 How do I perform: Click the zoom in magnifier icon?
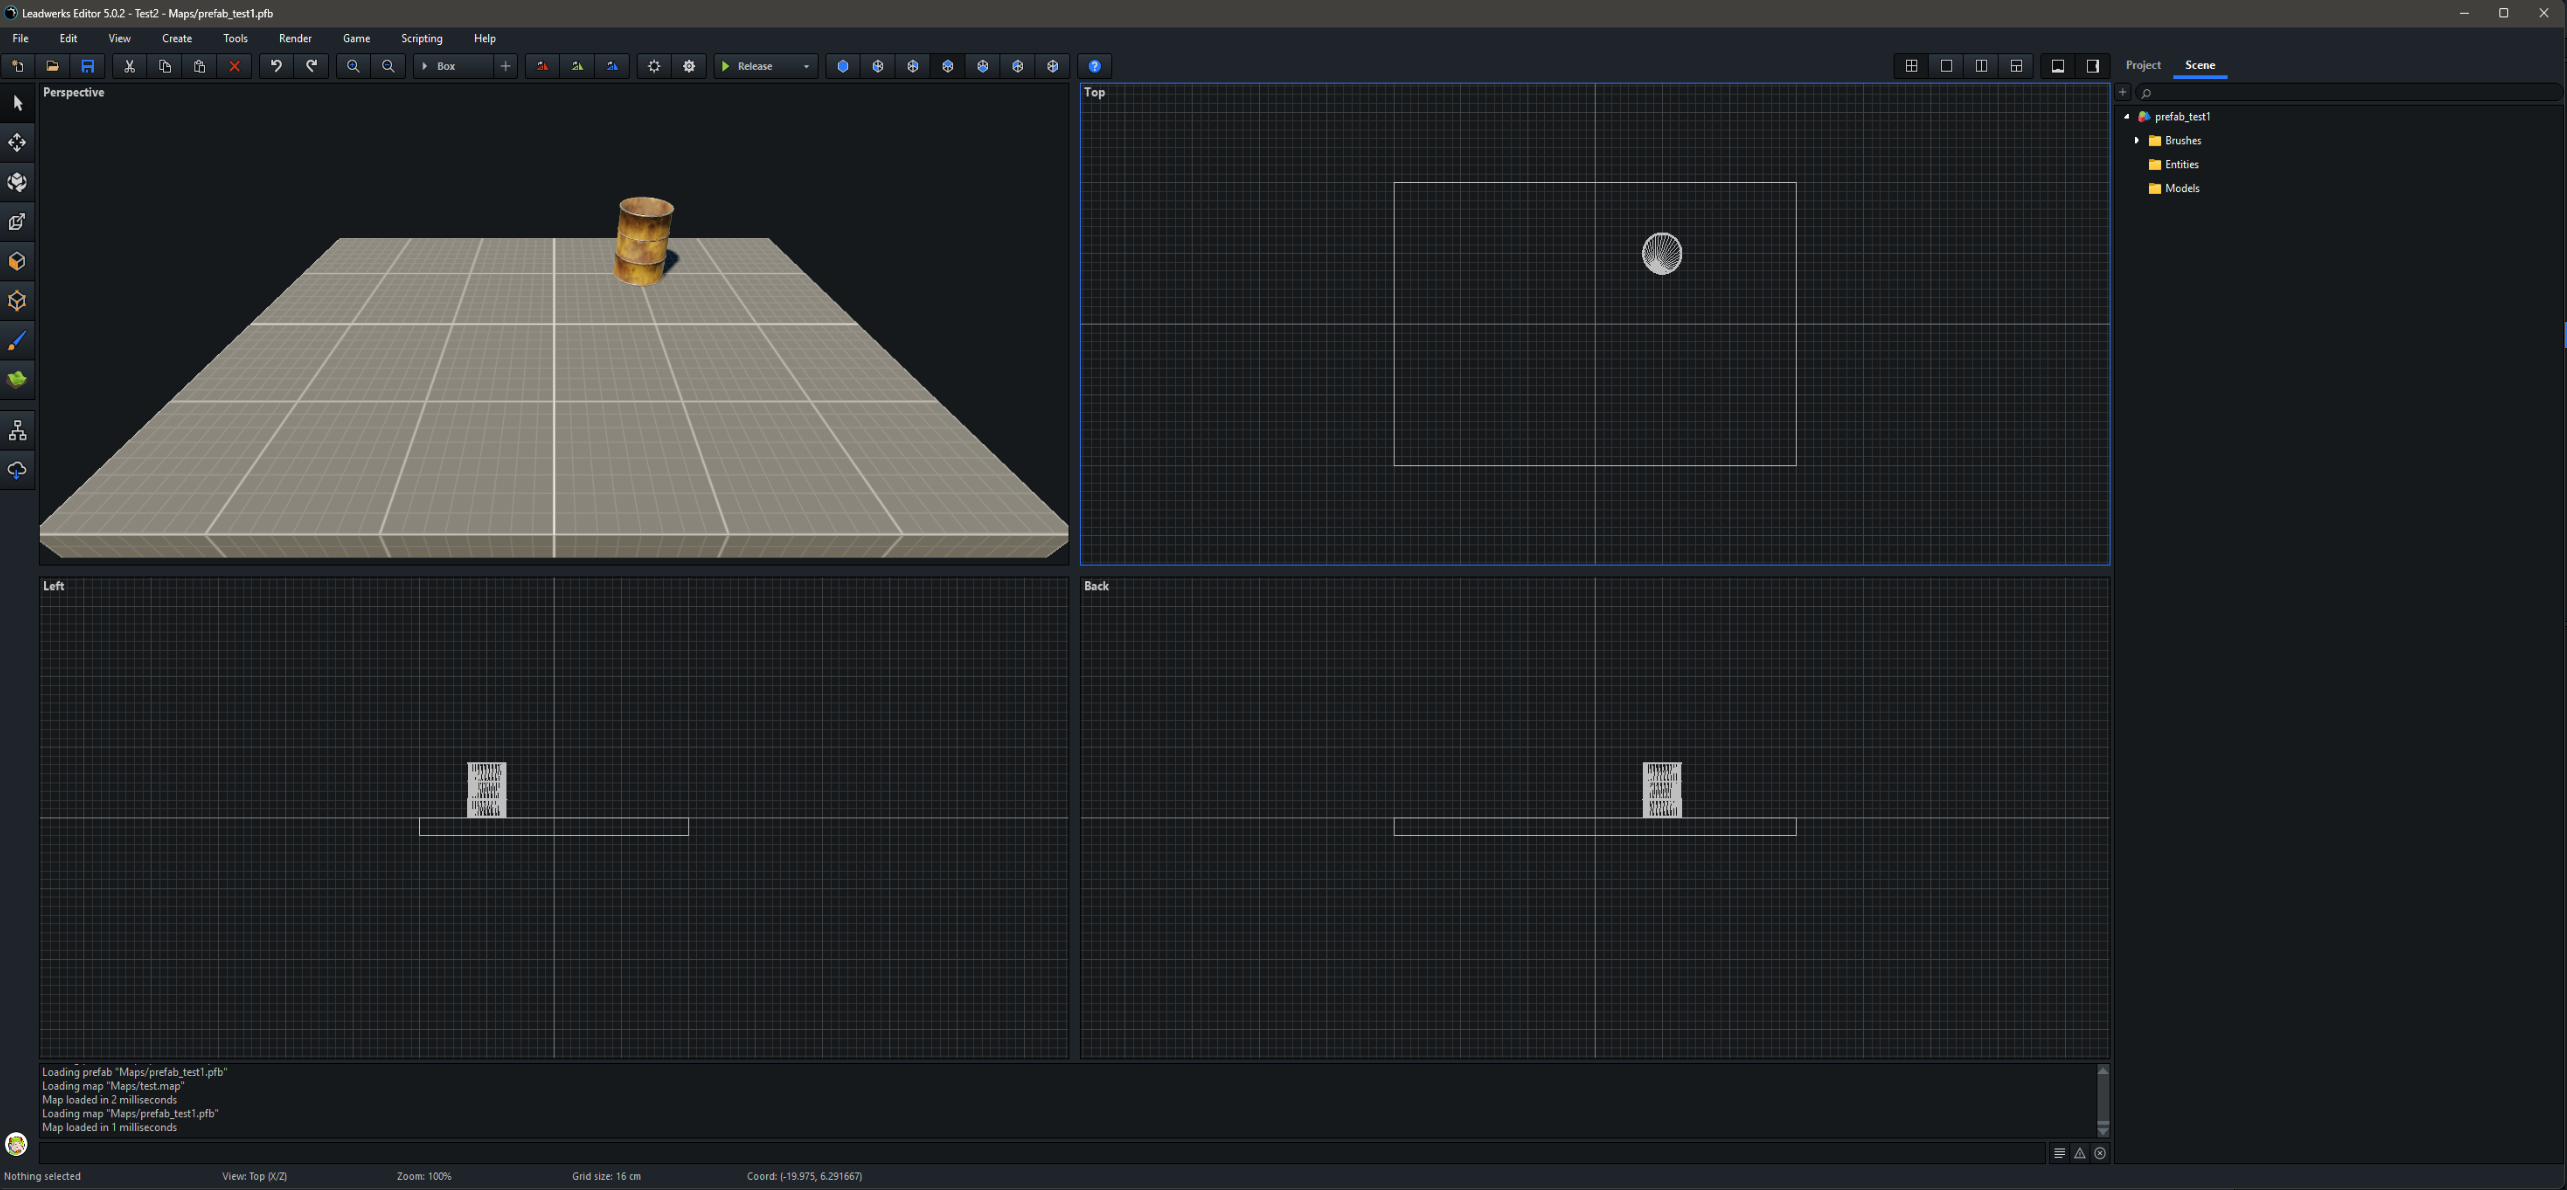[x=353, y=66]
